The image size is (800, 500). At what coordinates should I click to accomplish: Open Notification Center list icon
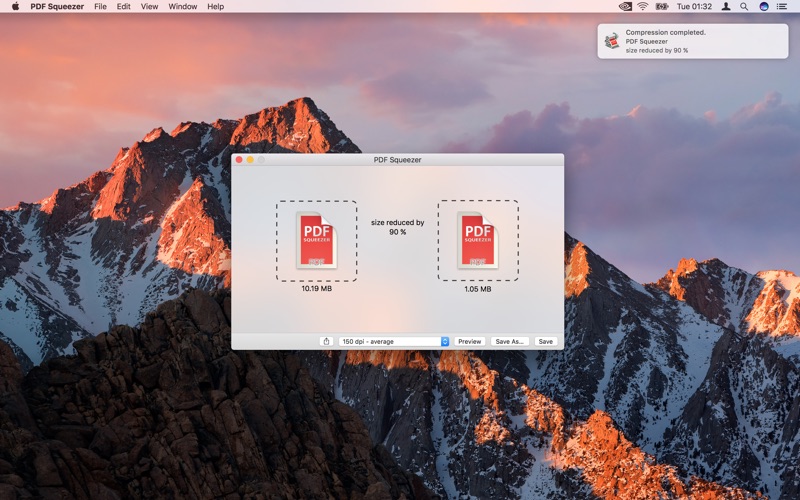pyautogui.click(x=785, y=6)
